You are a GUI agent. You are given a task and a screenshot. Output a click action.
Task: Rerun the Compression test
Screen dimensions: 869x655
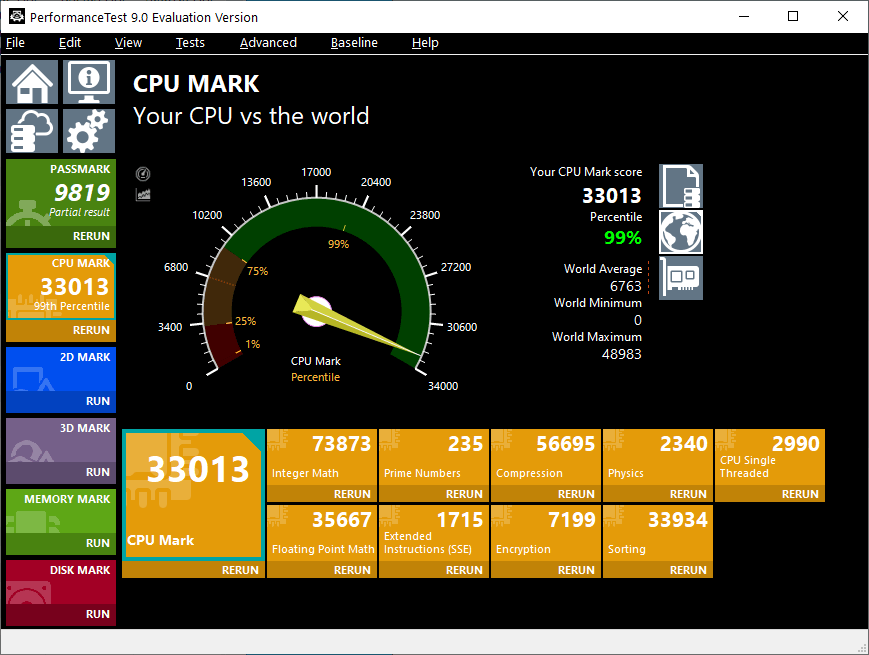[x=545, y=494]
